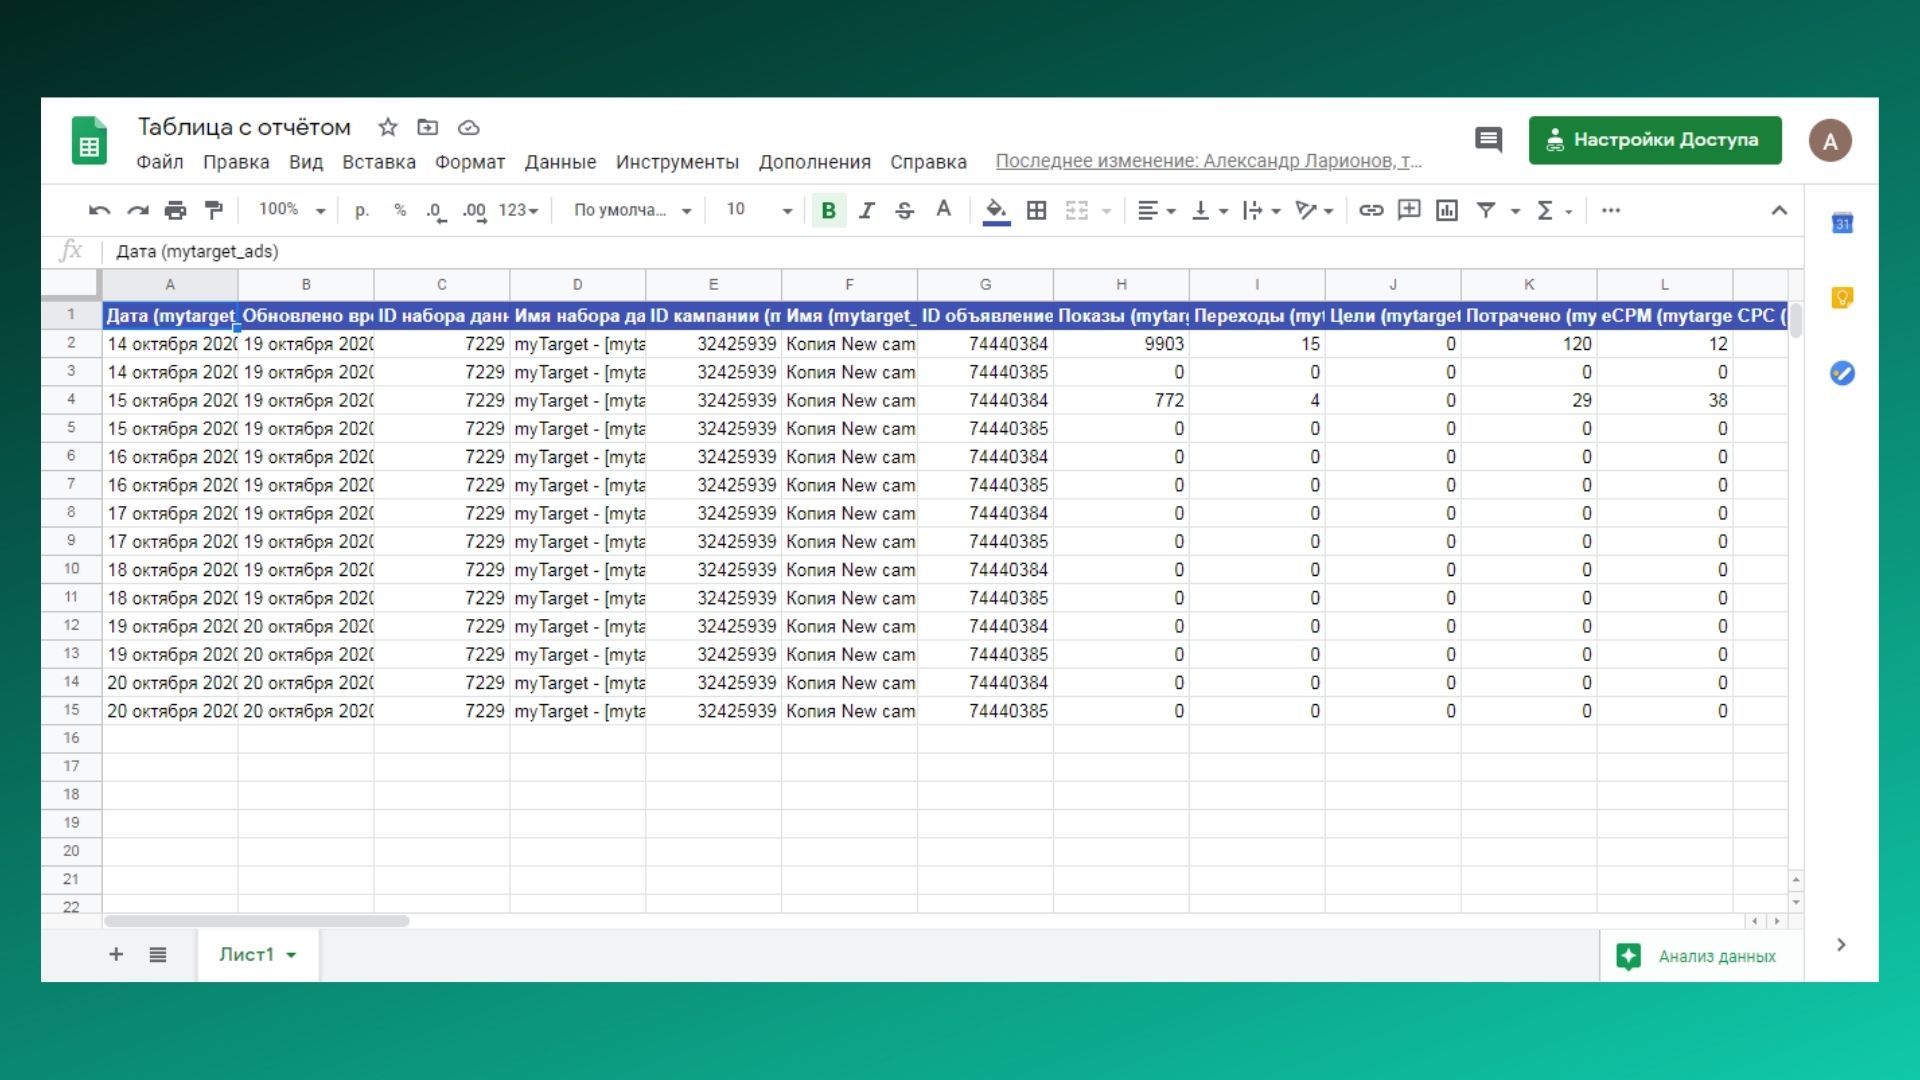Insert comment icon in toolbar
The image size is (1920, 1080).
(x=1409, y=210)
